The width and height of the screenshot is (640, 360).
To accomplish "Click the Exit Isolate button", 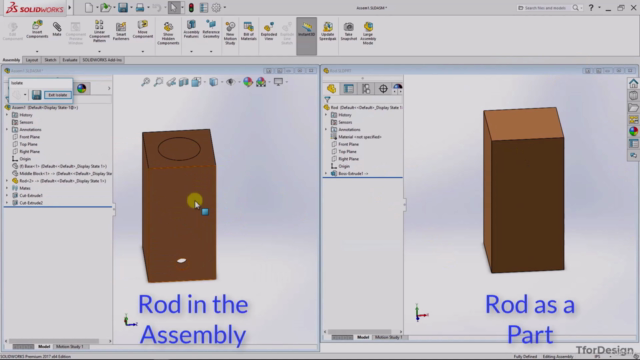I will (x=58, y=95).
